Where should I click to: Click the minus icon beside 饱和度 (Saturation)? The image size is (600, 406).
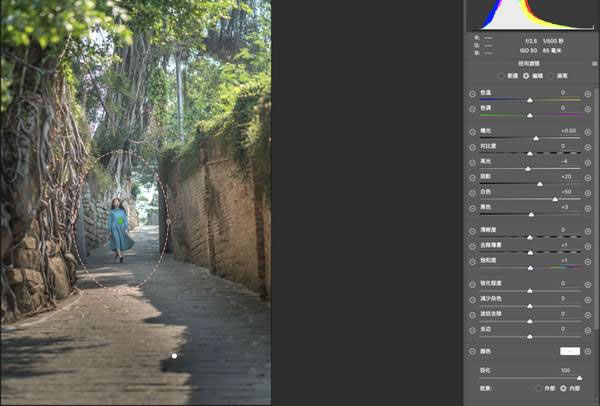473,262
